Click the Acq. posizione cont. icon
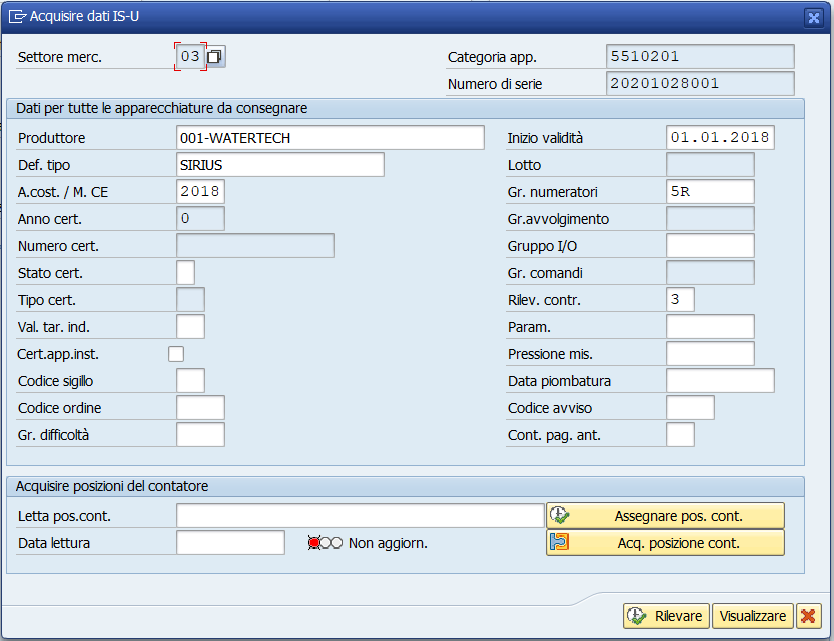The image size is (834, 641). 560,542
